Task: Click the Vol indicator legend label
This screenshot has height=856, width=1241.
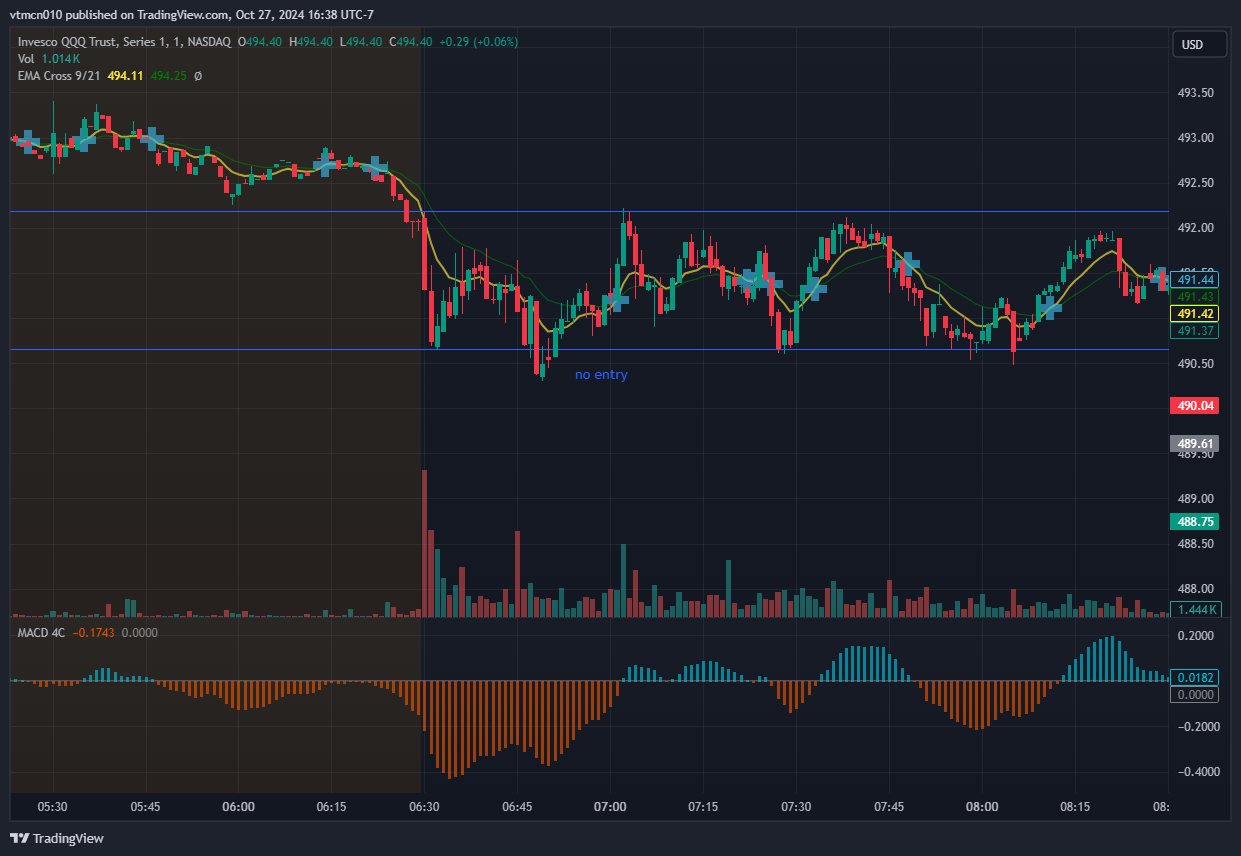Action: coord(27,59)
